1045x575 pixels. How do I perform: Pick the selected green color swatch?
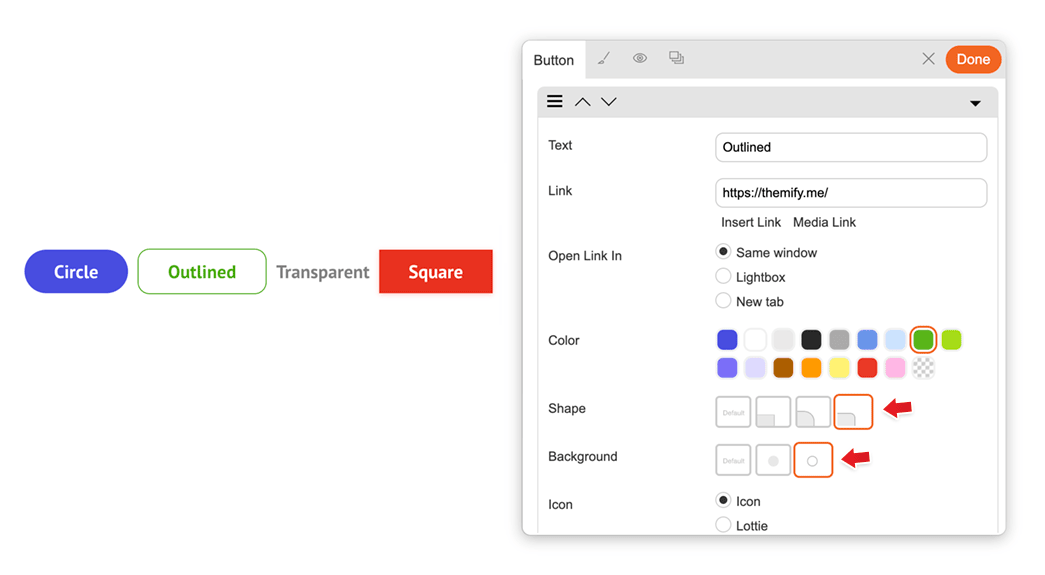pyautogui.click(x=923, y=340)
